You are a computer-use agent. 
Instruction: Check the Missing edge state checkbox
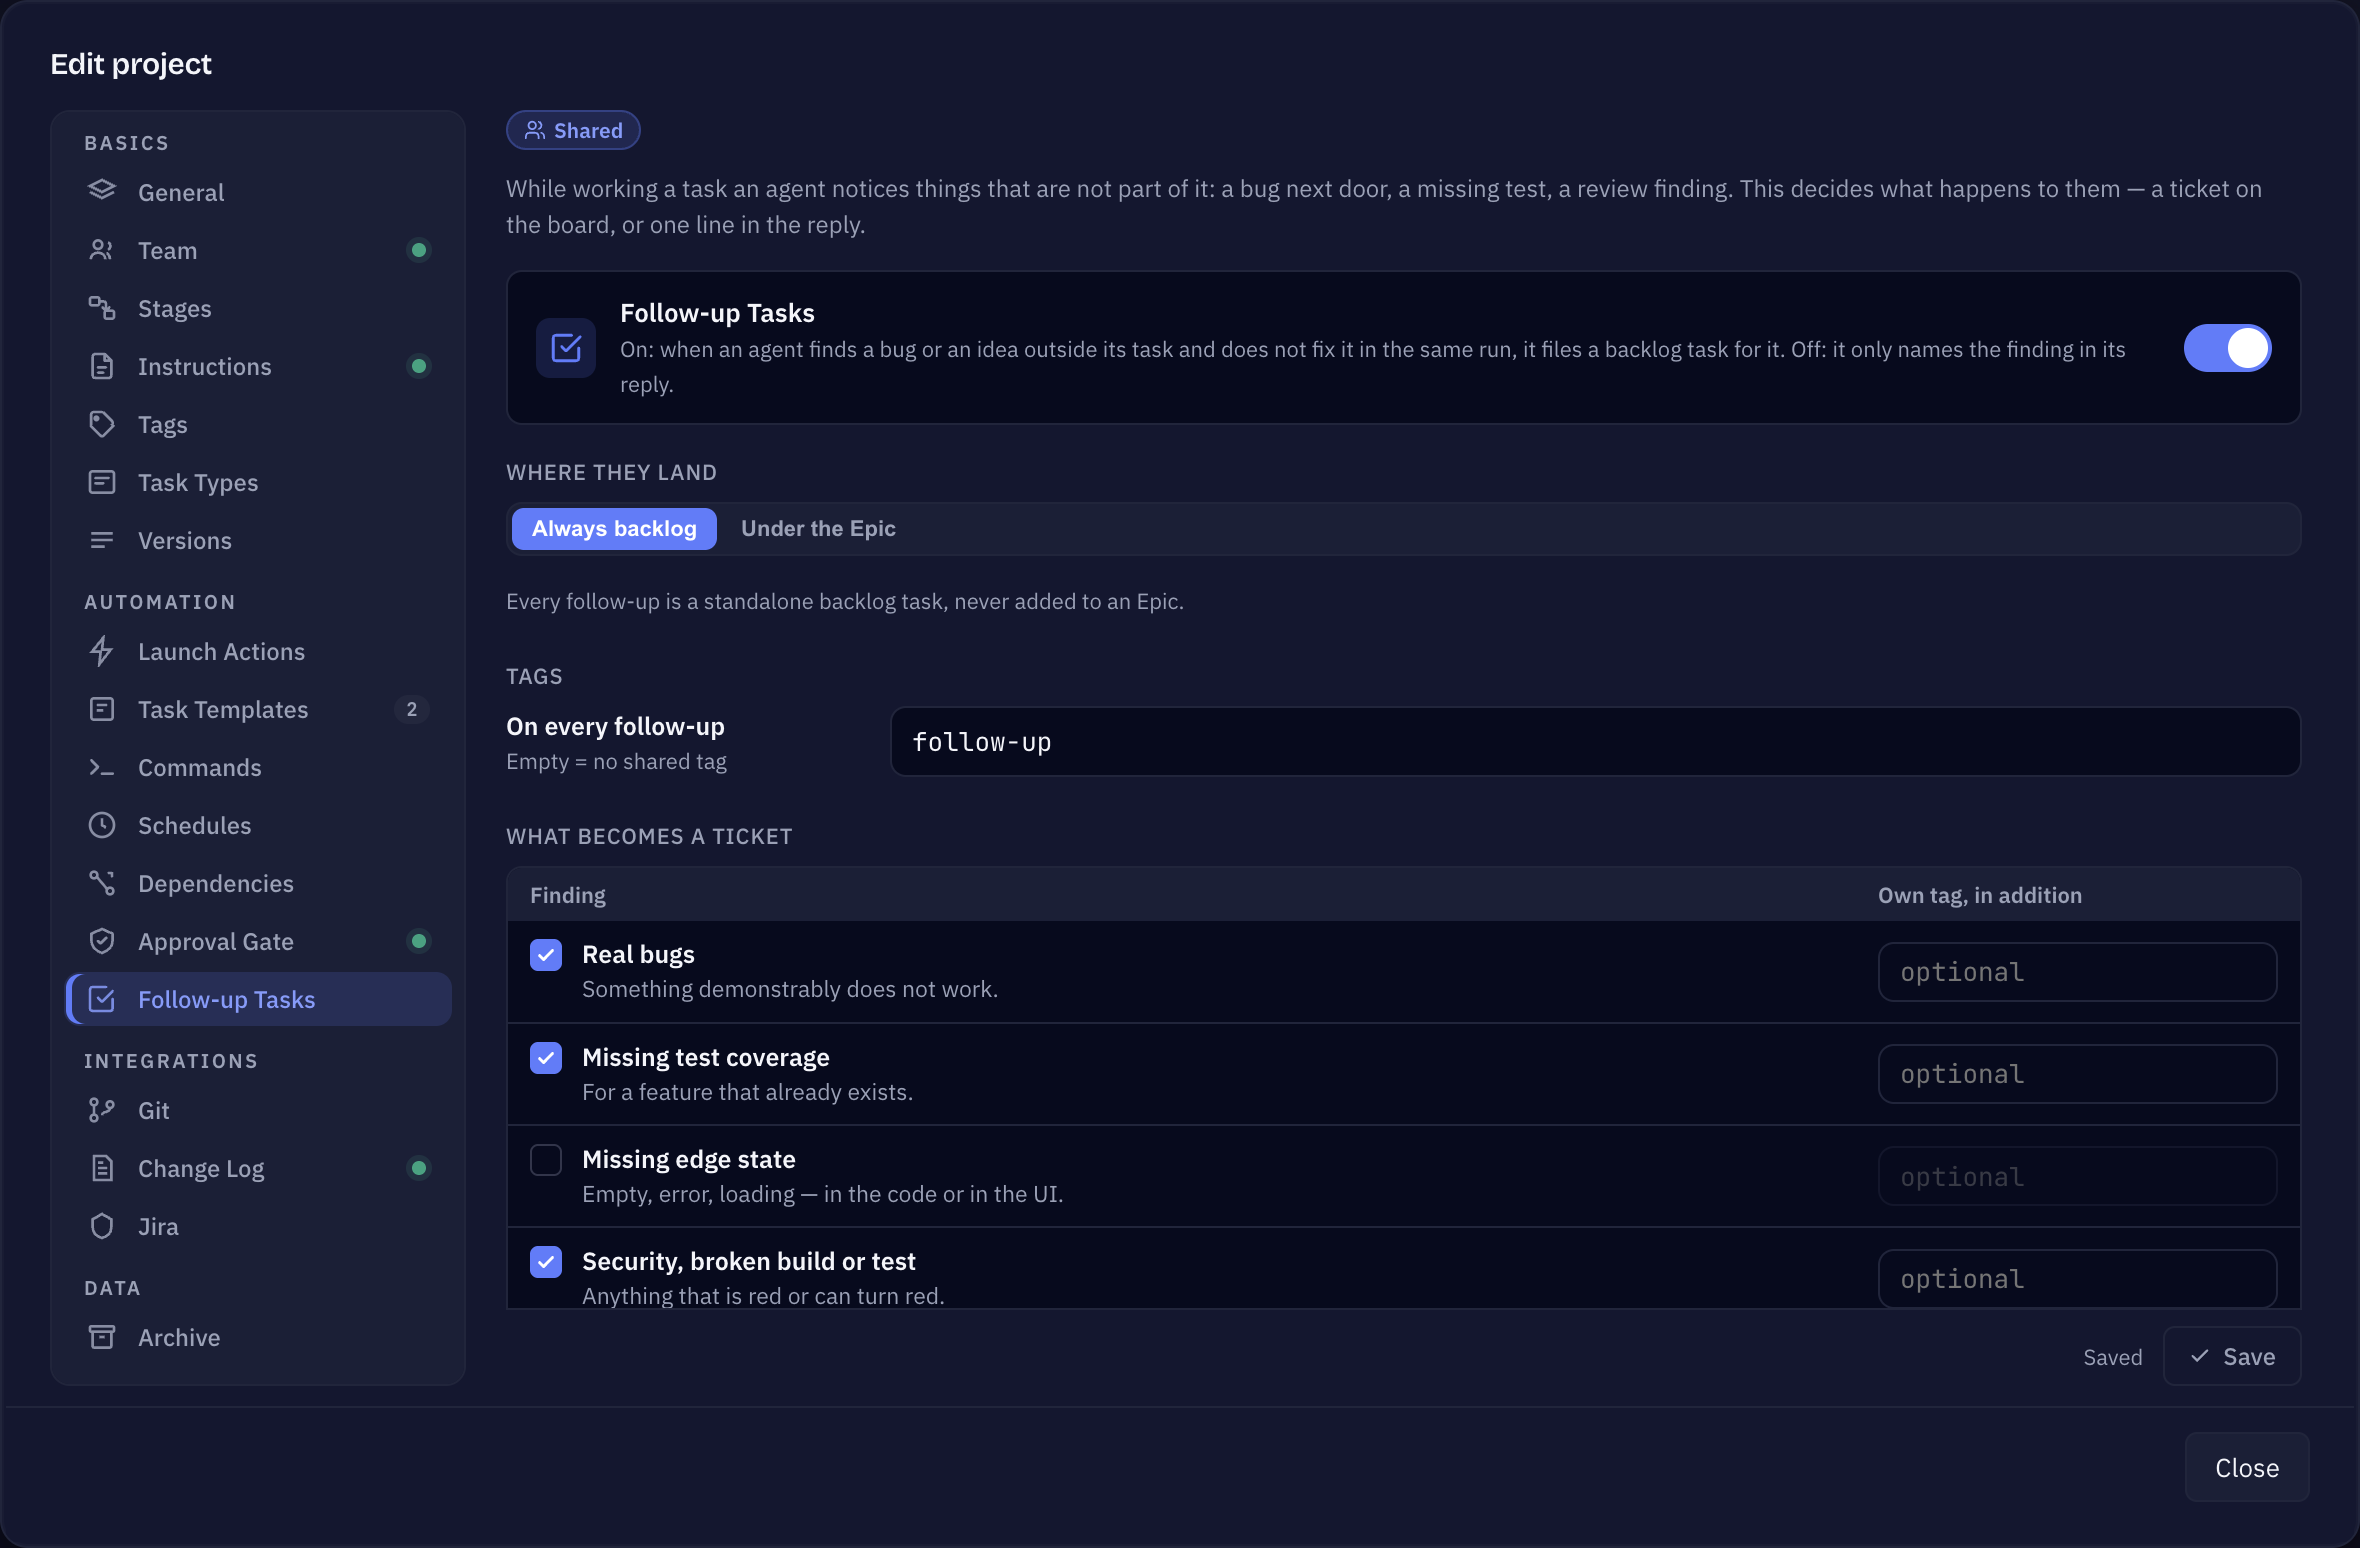[546, 1160]
